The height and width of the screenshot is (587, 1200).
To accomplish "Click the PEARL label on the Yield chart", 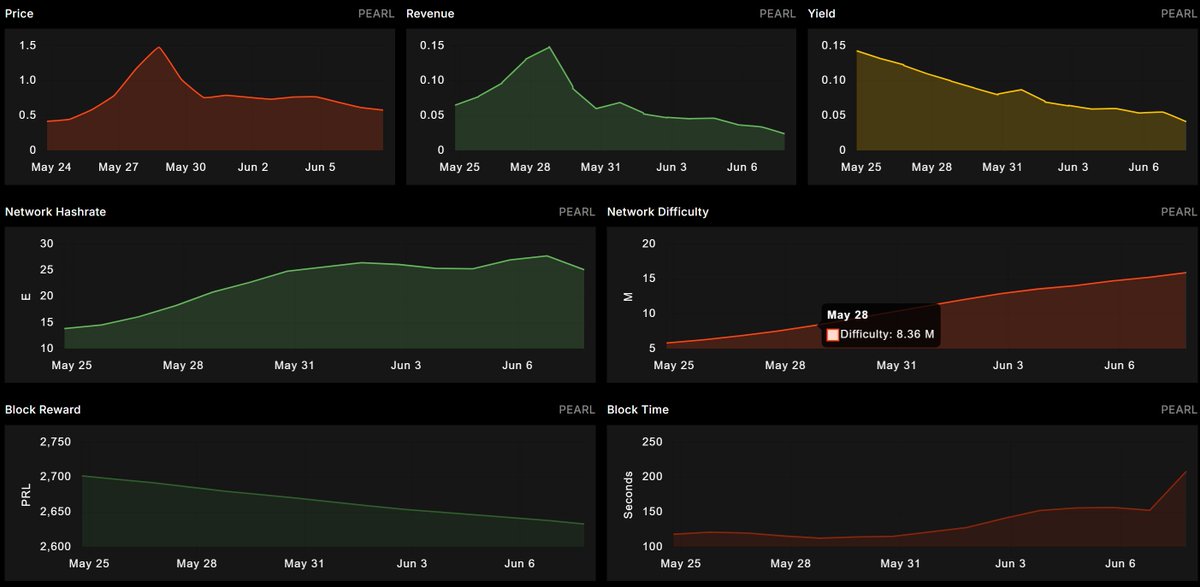I will point(1179,14).
